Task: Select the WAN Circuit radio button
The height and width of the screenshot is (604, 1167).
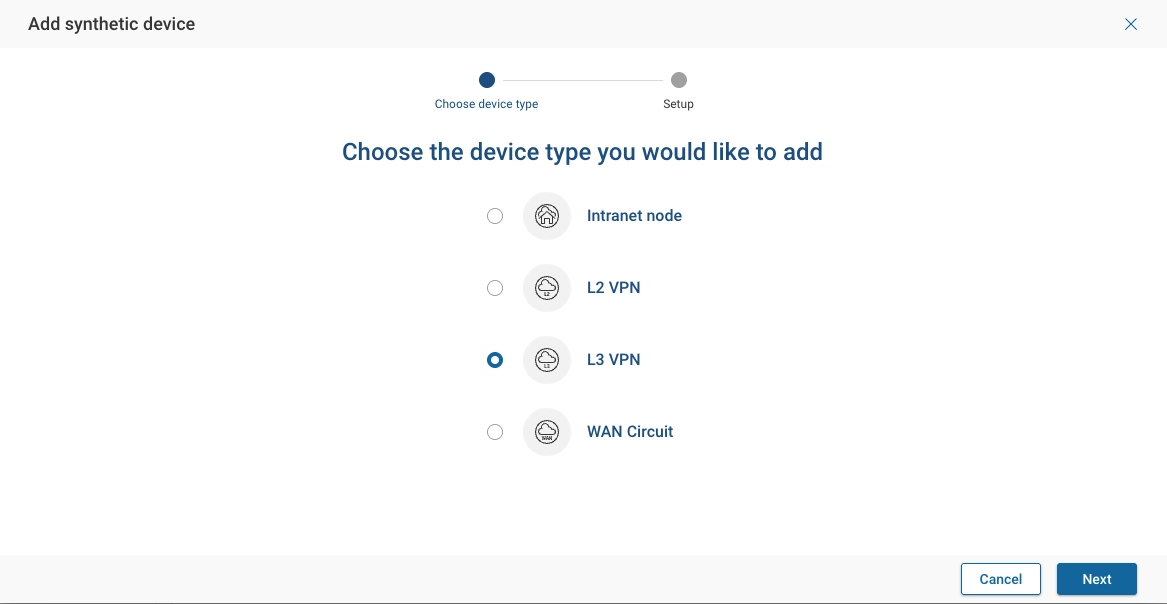Action: point(495,432)
